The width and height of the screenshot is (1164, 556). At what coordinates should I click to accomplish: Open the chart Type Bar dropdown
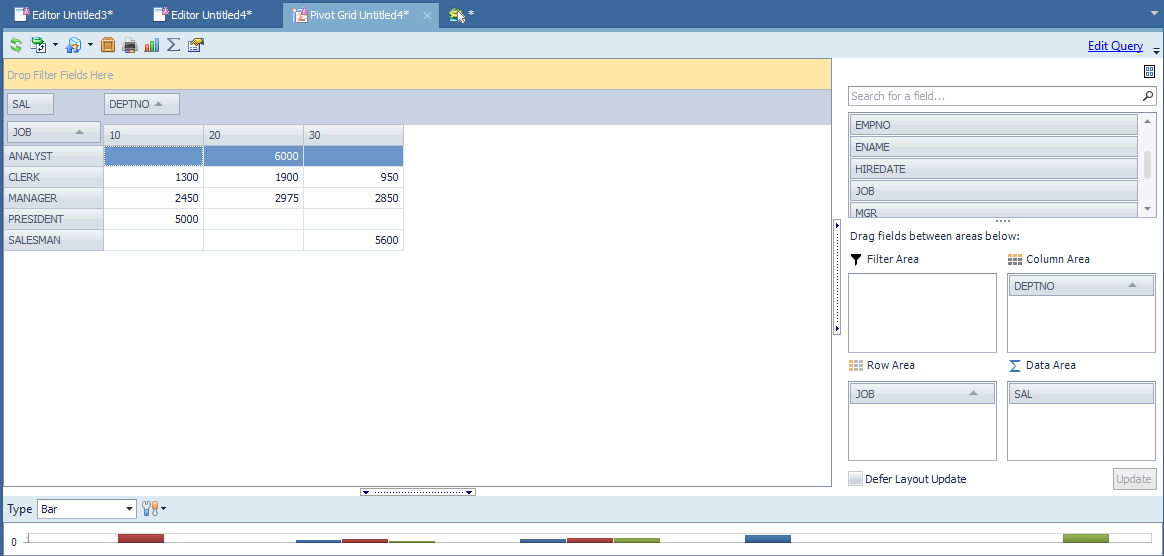pos(130,509)
